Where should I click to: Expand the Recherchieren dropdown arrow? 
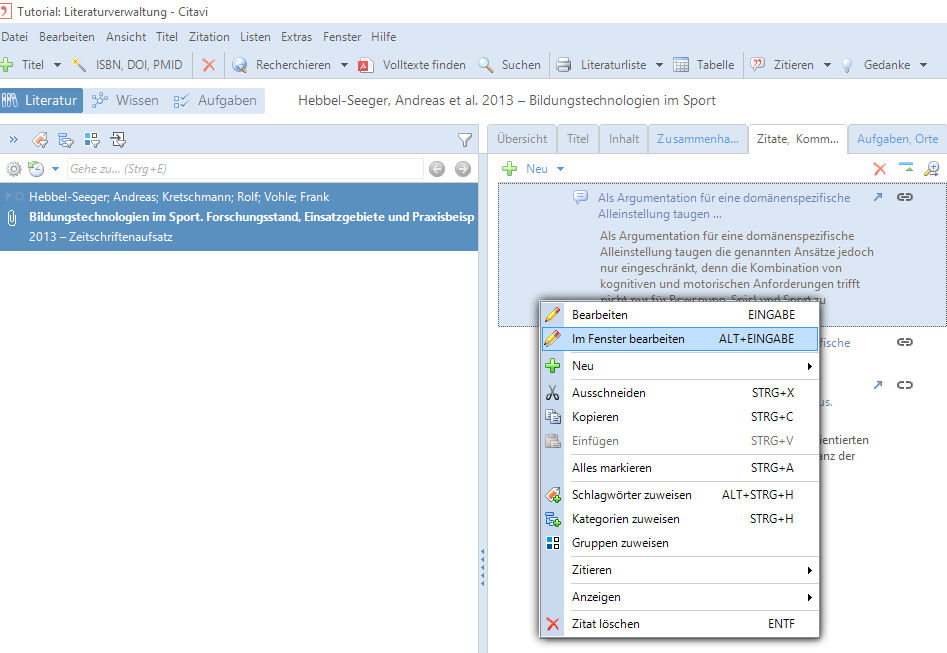pyautogui.click(x=344, y=65)
